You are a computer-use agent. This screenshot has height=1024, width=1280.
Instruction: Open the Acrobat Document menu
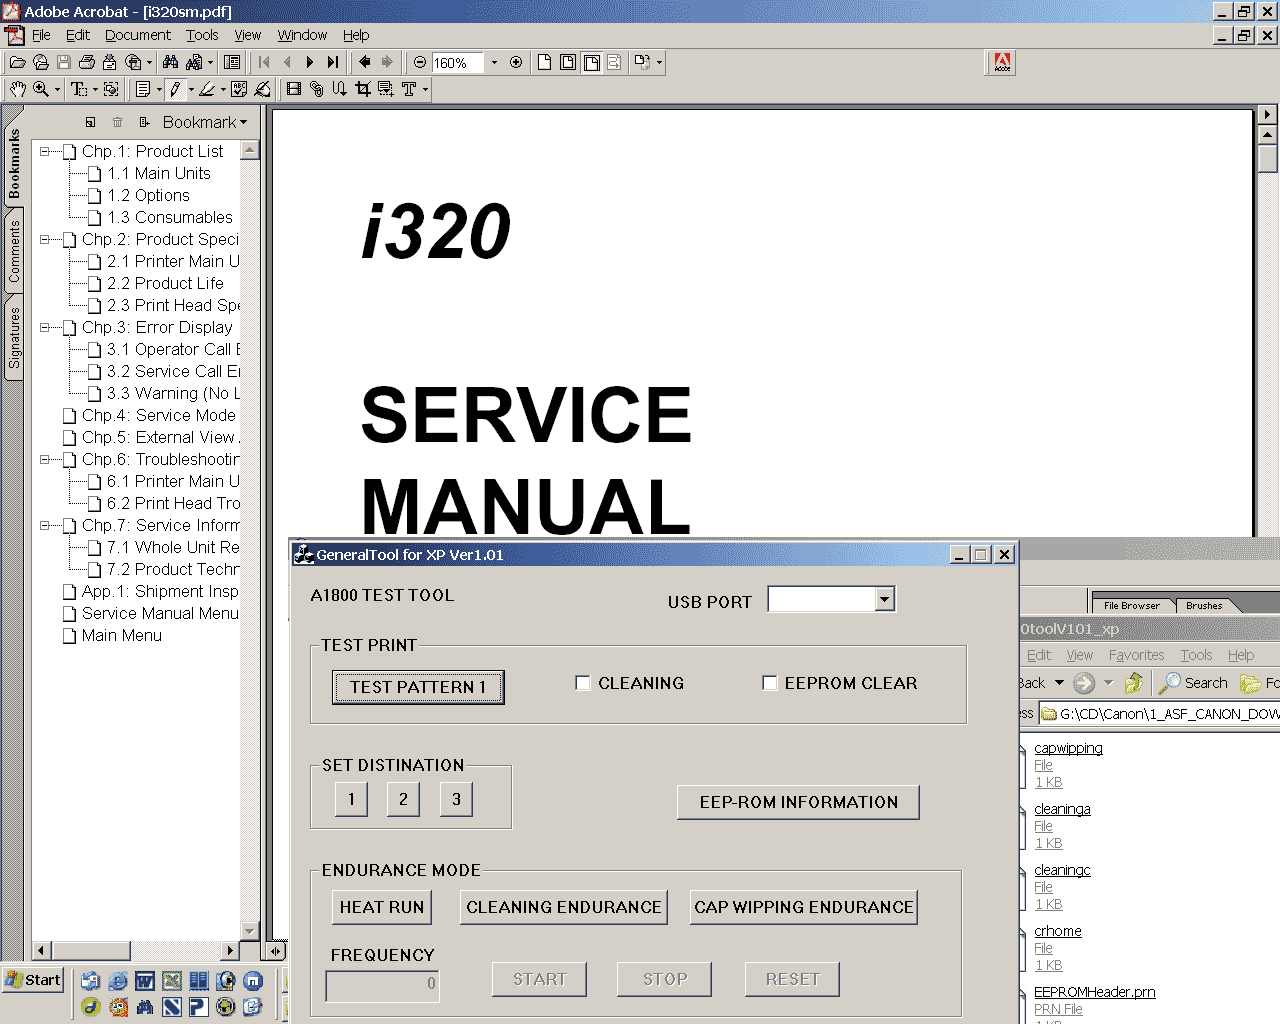coord(138,35)
